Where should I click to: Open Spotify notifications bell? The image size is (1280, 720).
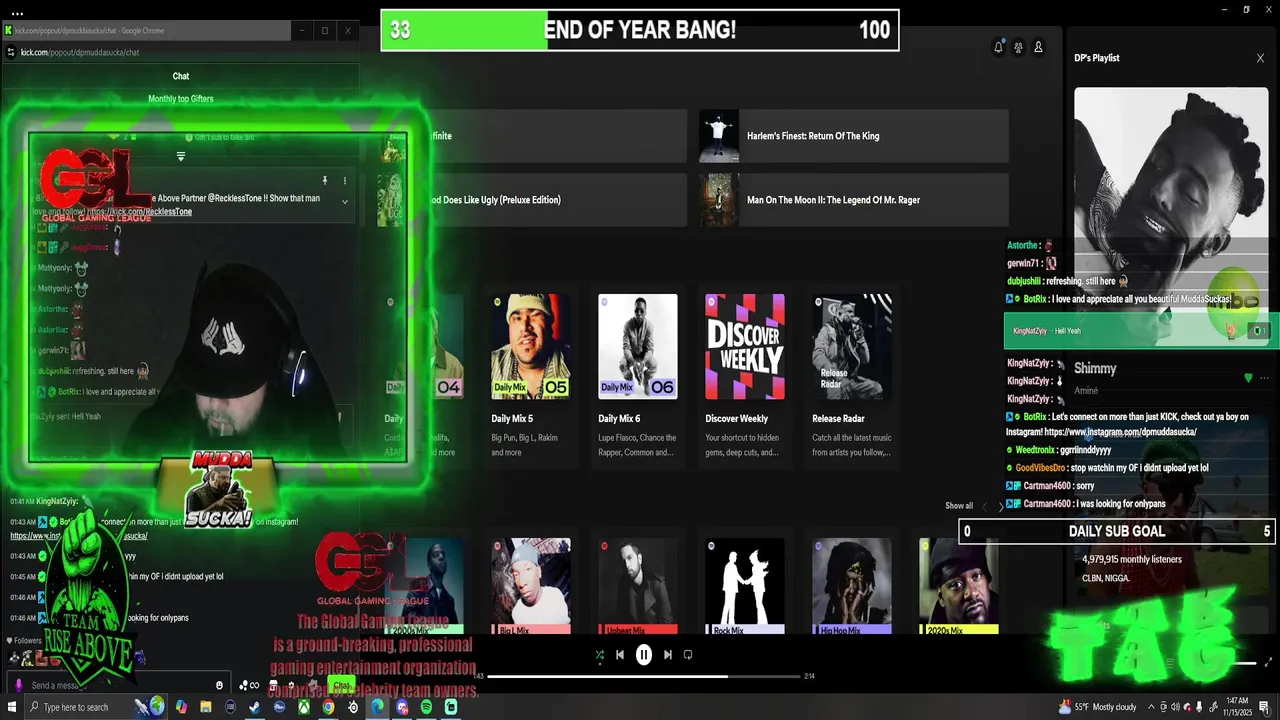tap(998, 47)
